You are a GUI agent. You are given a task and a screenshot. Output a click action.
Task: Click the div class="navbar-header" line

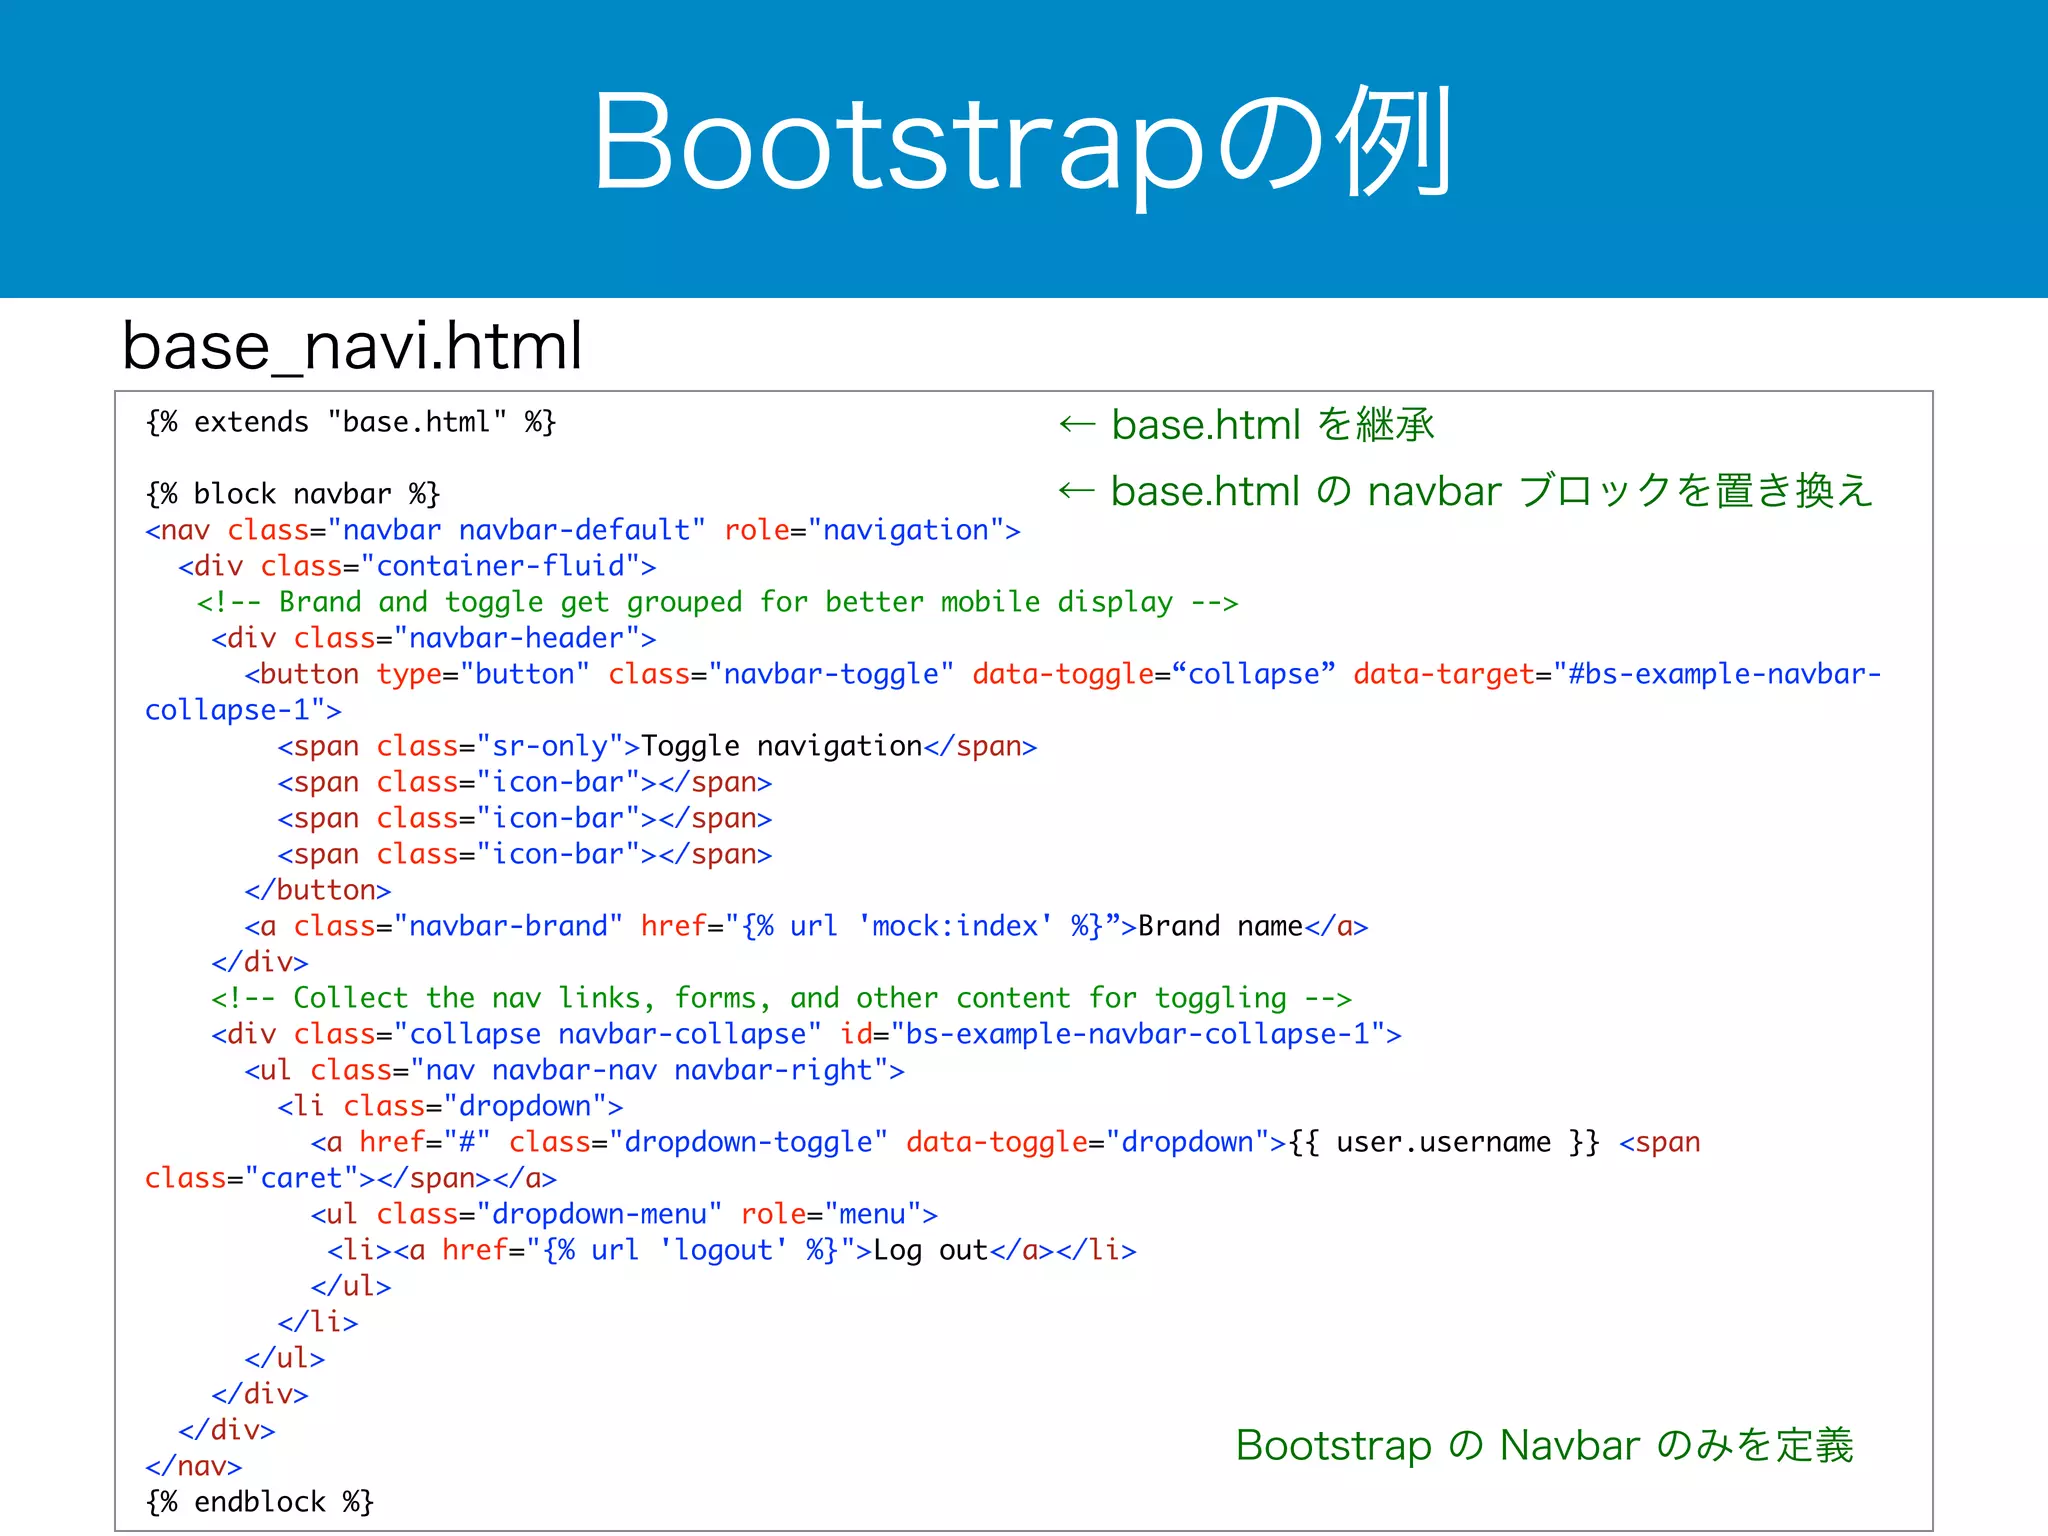pos(434,638)
